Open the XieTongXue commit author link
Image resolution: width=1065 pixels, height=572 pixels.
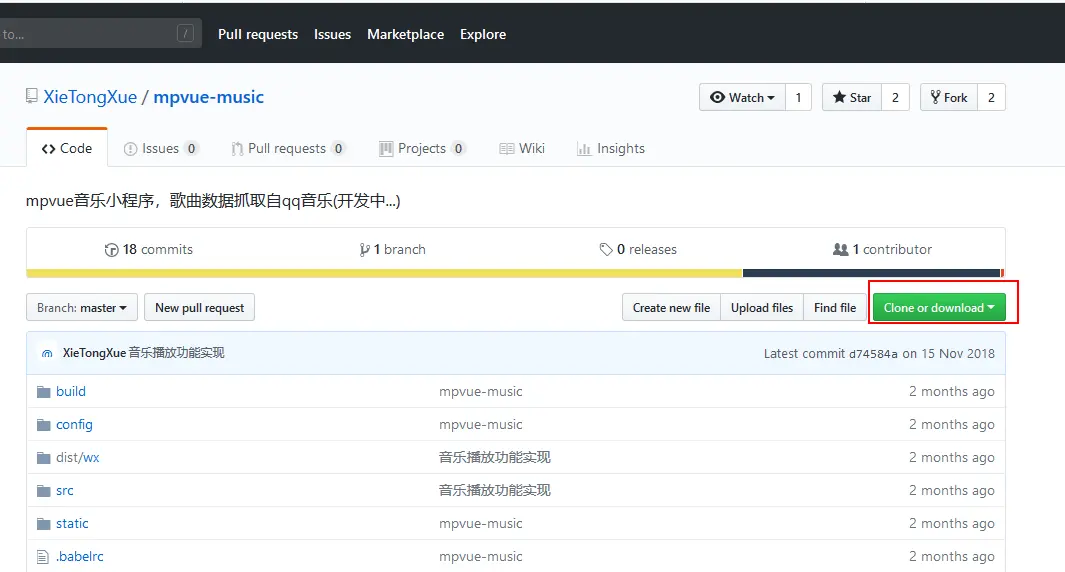94,353
